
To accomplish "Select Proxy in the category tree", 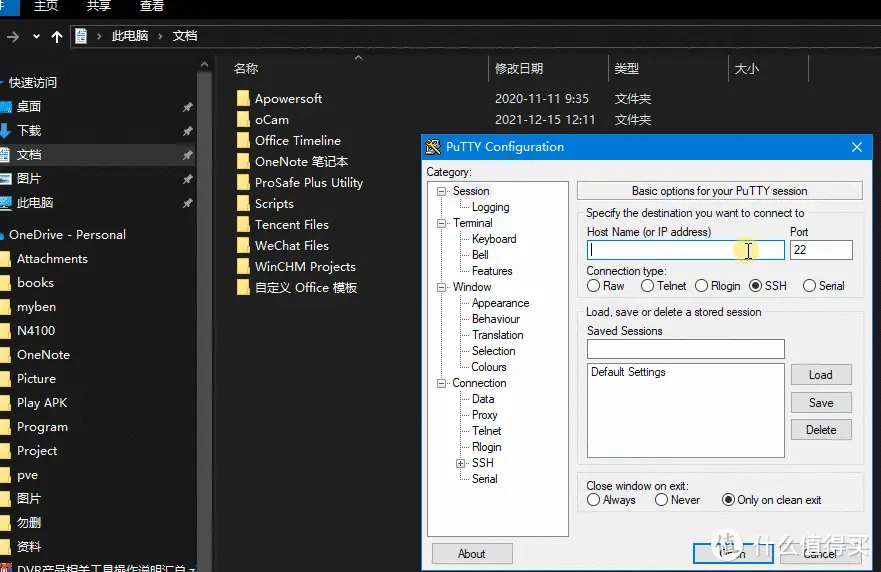I will [484, 415].
